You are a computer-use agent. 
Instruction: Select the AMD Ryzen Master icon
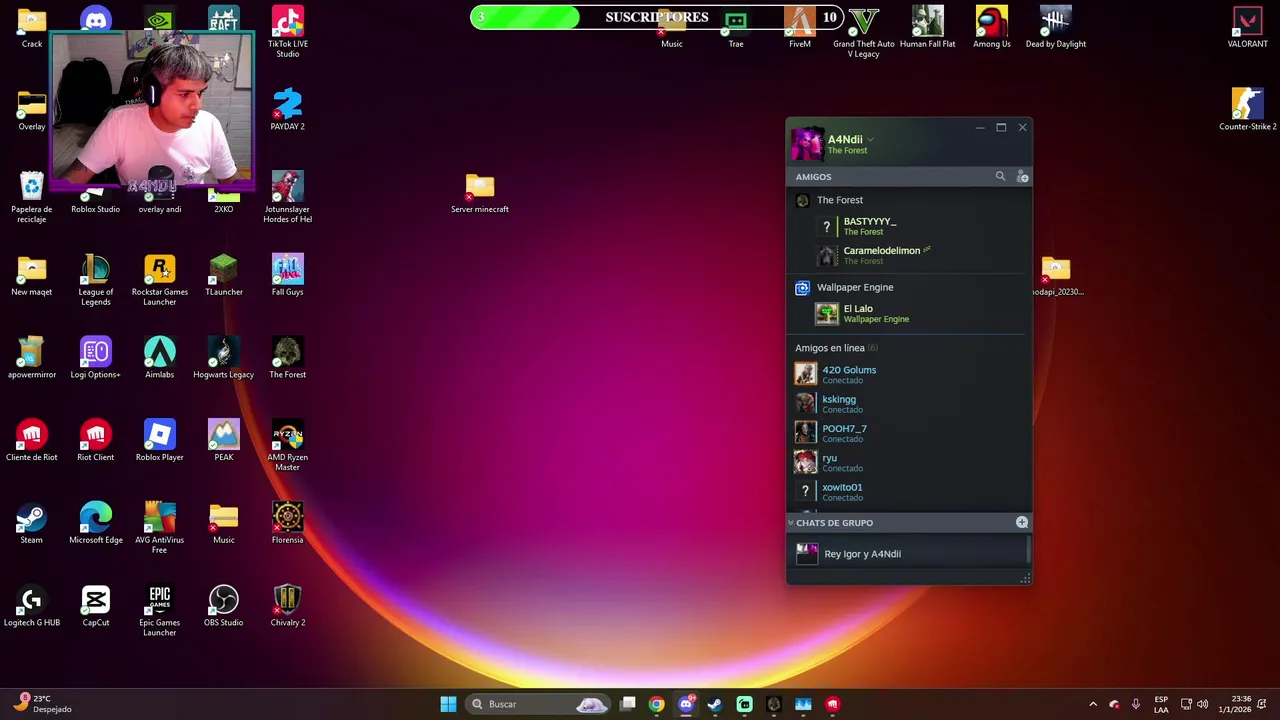(287, 446)
